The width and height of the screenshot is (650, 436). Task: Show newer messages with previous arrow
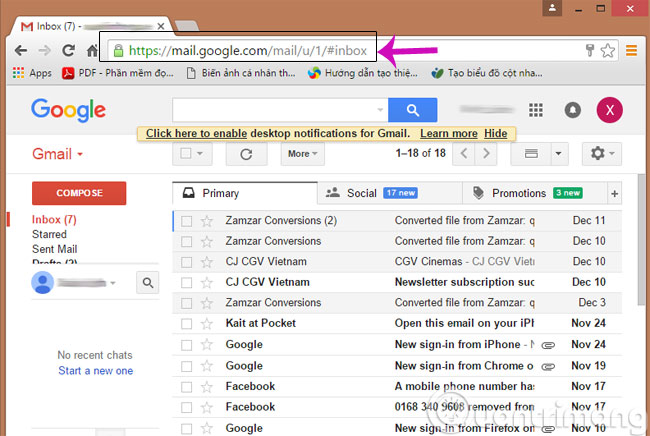464,154
